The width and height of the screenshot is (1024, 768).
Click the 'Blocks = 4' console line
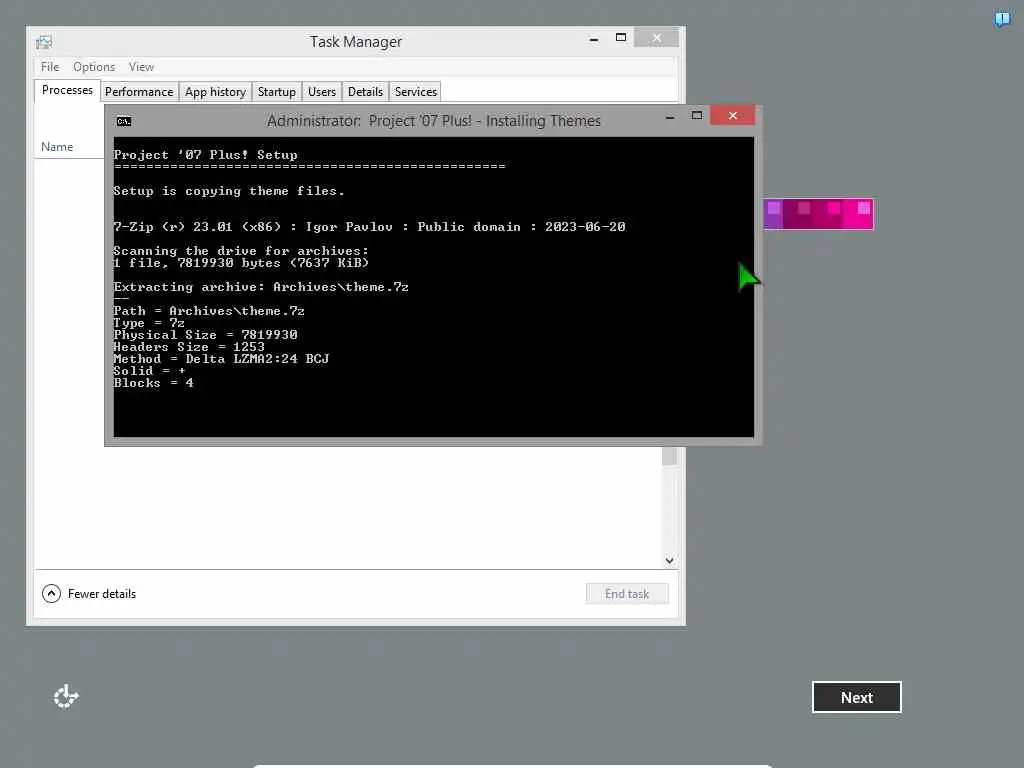point(153,383)
